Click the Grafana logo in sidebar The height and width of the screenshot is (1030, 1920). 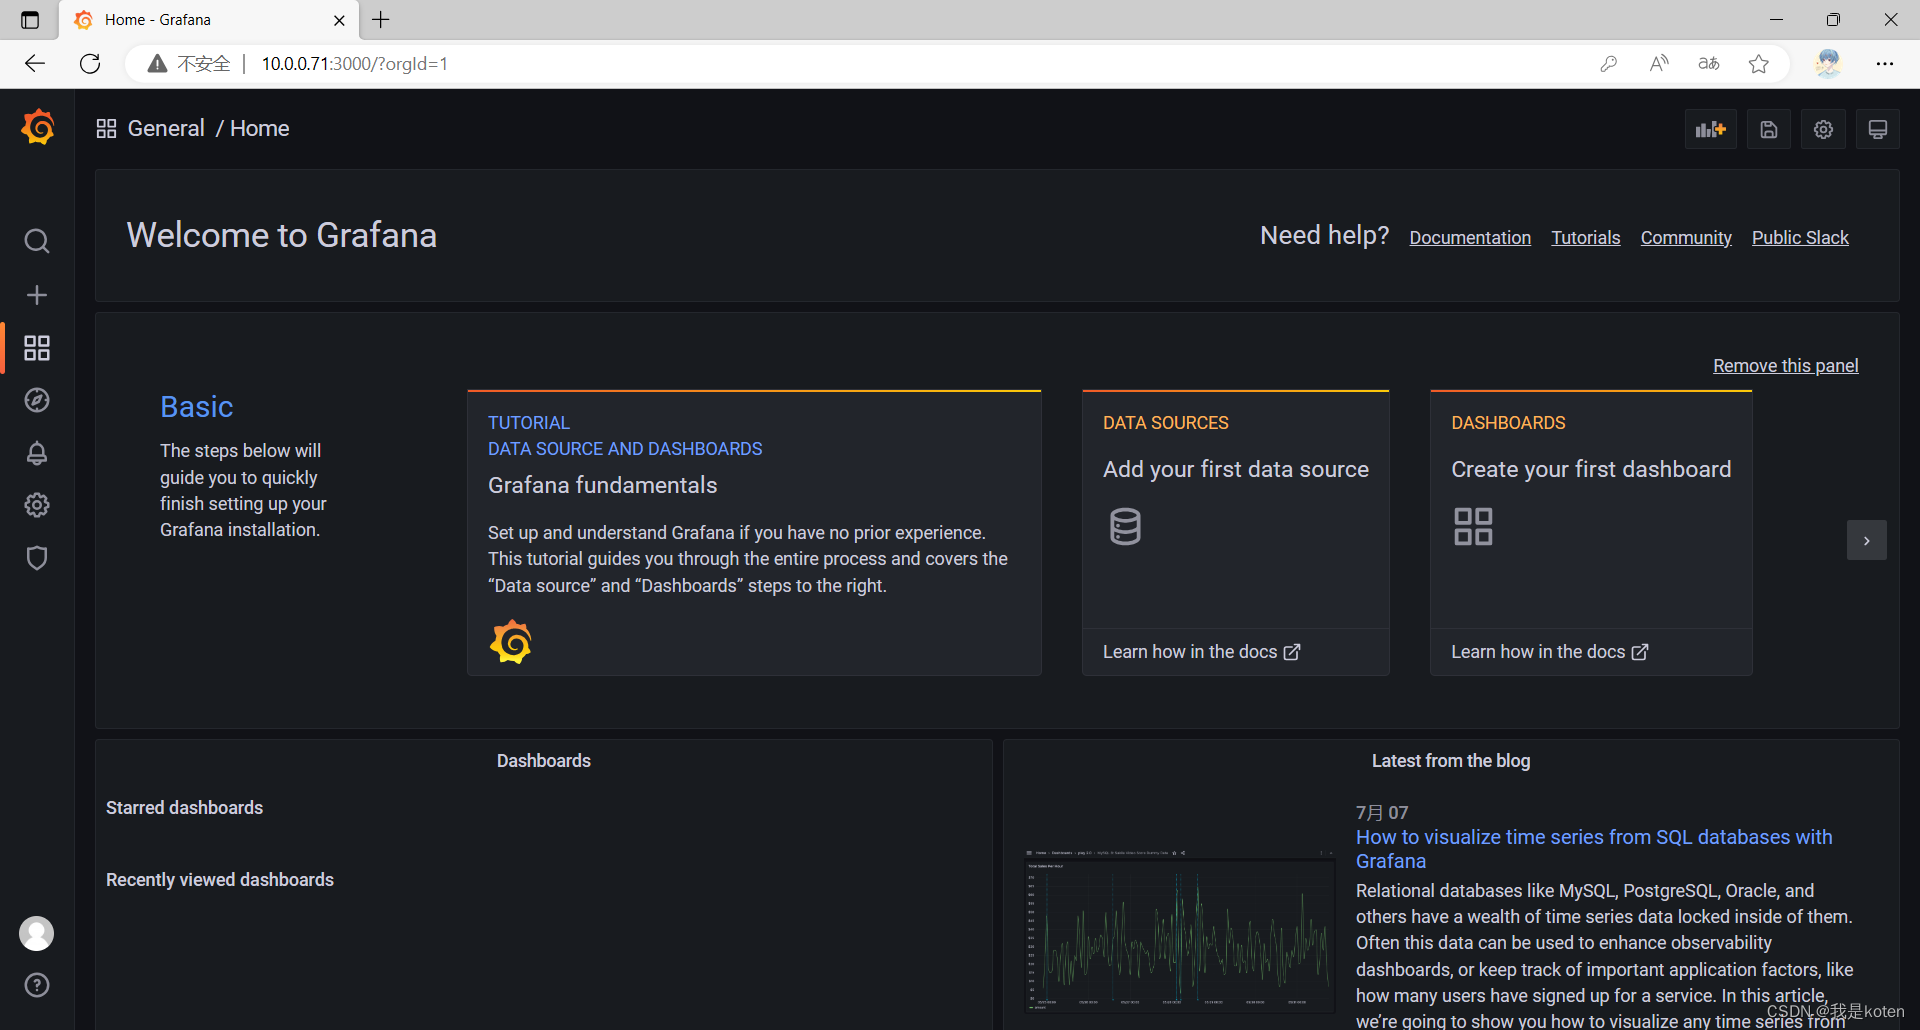(x=38, y=128)
